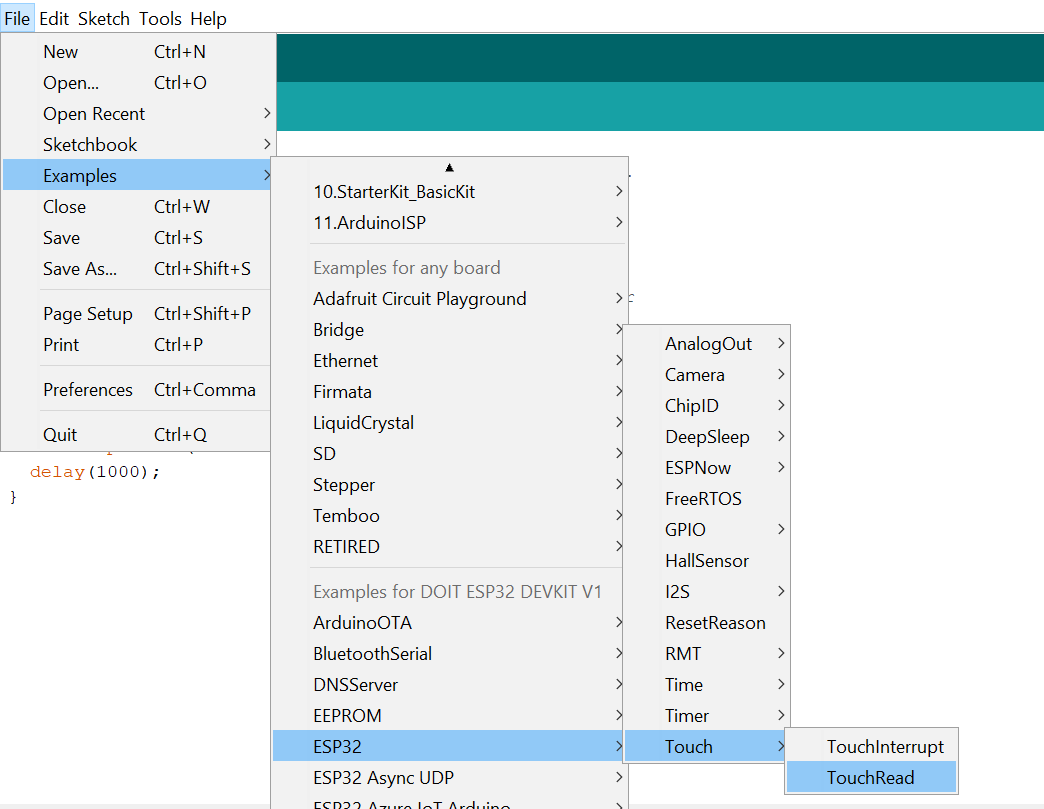Choose Open... from the File menu
1044x809 pixels.
[x=138, y=83]
